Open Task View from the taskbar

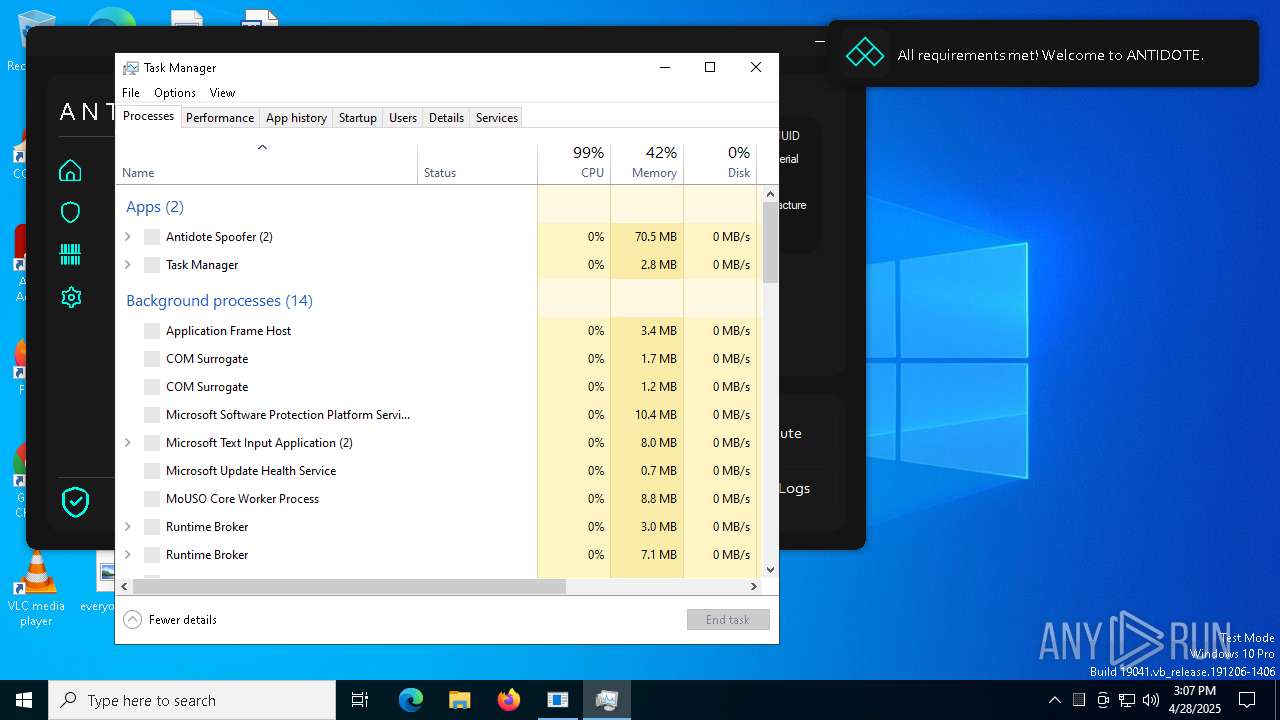tap(360, 700)
